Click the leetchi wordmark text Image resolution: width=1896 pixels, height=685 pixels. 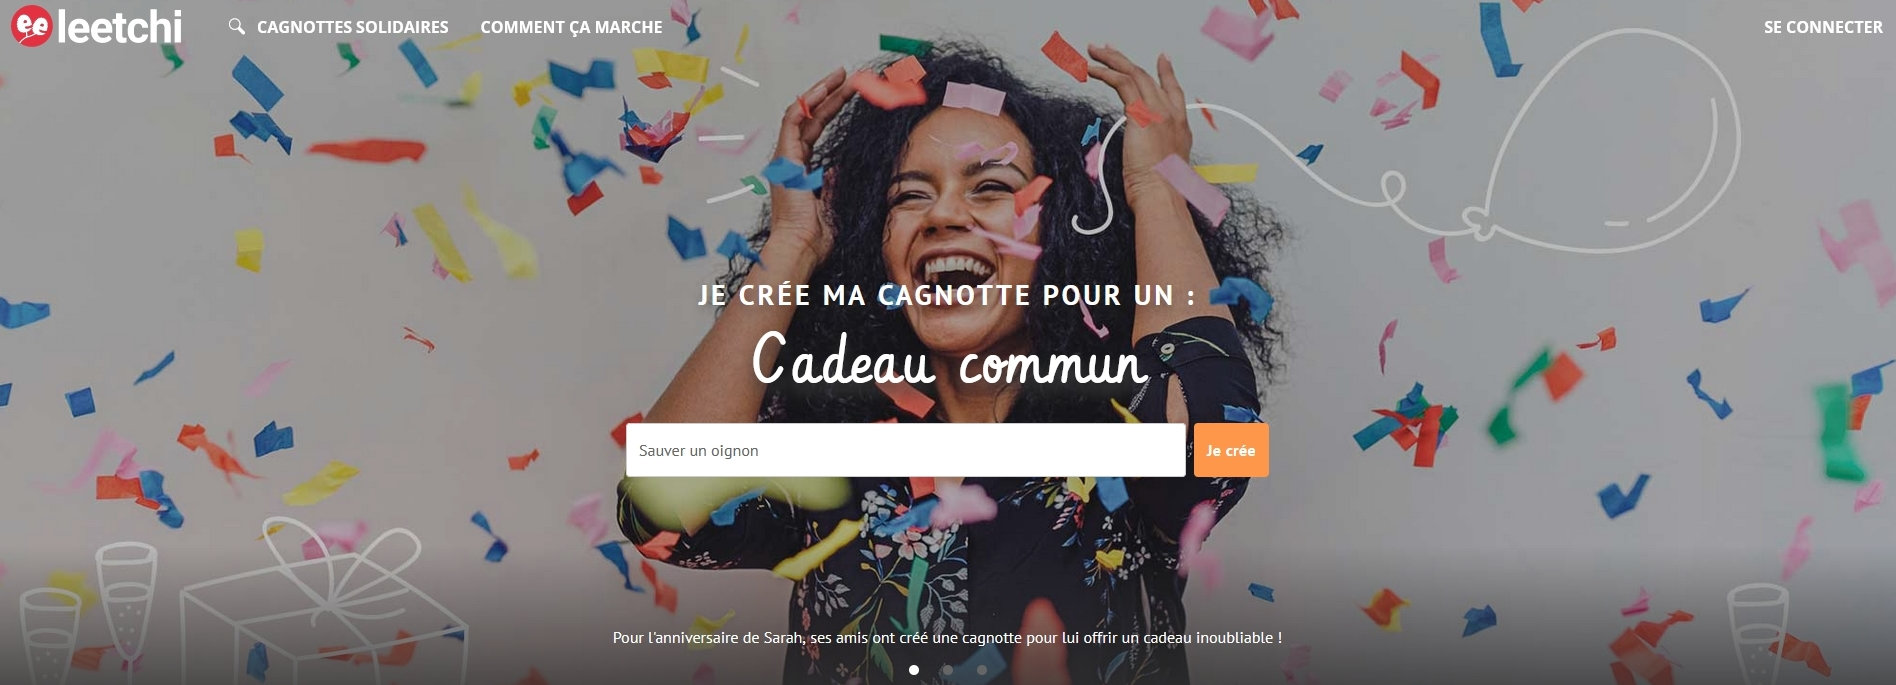(x=120, y=27)
